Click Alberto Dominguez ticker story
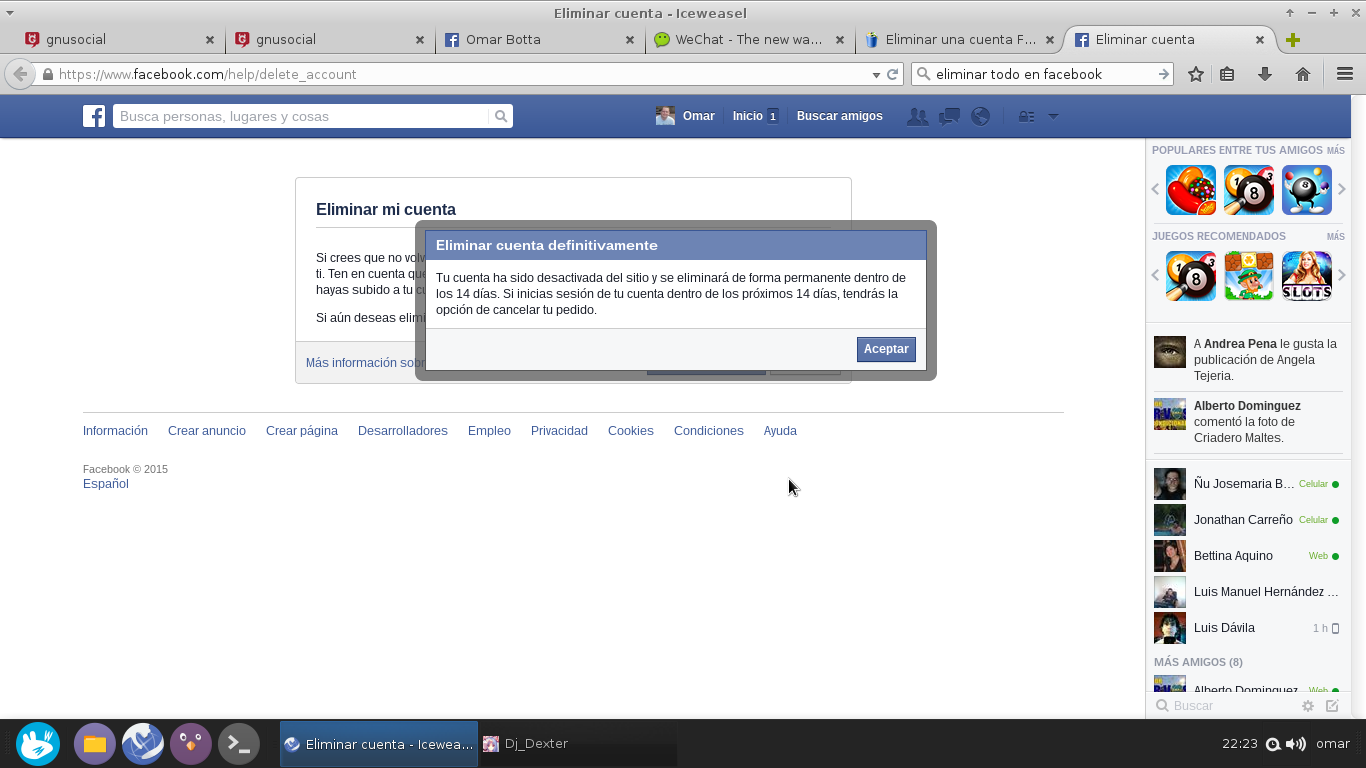The image size is (1366, 768). pos(1247,422)
